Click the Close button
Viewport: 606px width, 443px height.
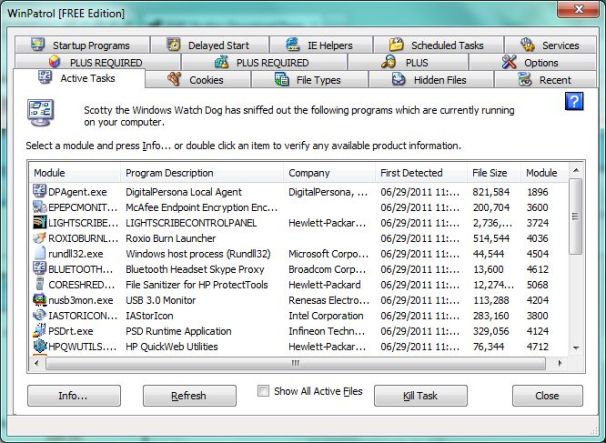coord(547,395)
